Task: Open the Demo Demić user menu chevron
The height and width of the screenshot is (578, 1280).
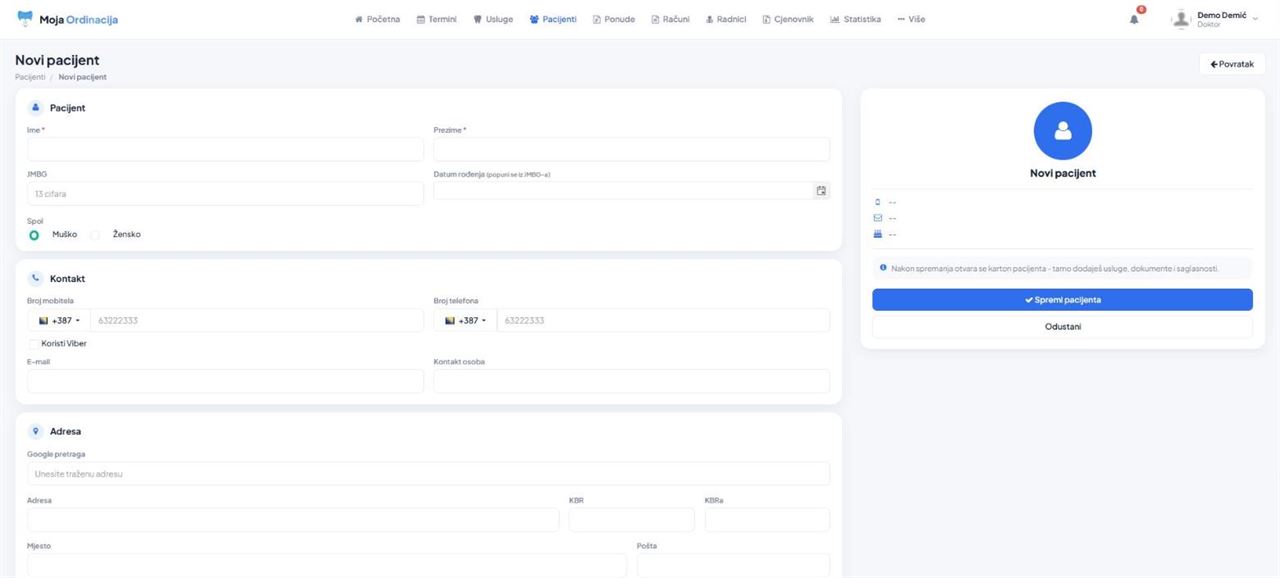Action: pos(1255,19)
